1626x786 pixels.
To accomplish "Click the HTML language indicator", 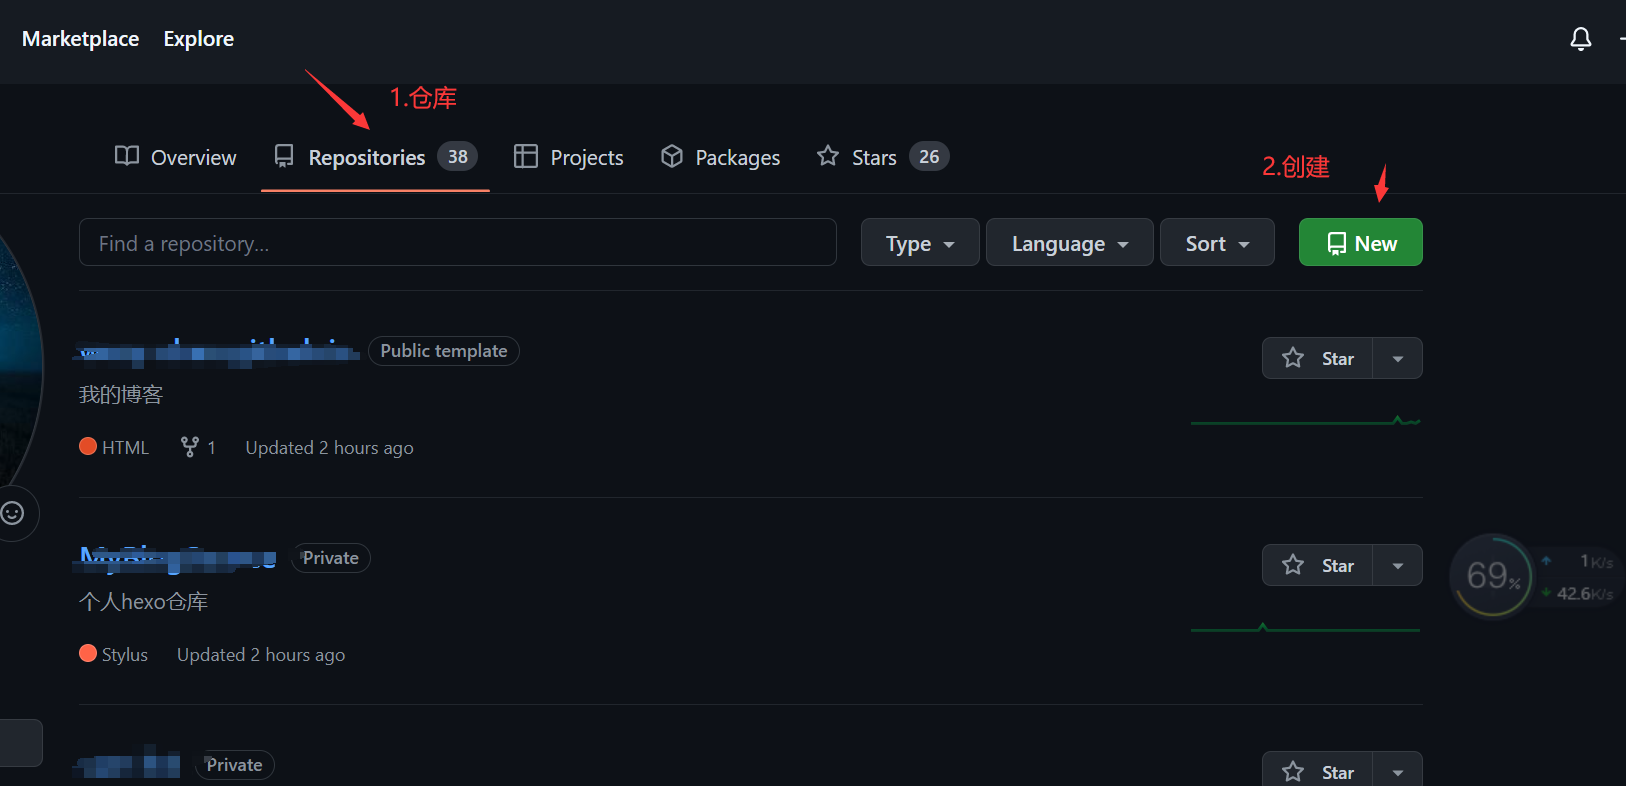I will click(x=114, y=447).
